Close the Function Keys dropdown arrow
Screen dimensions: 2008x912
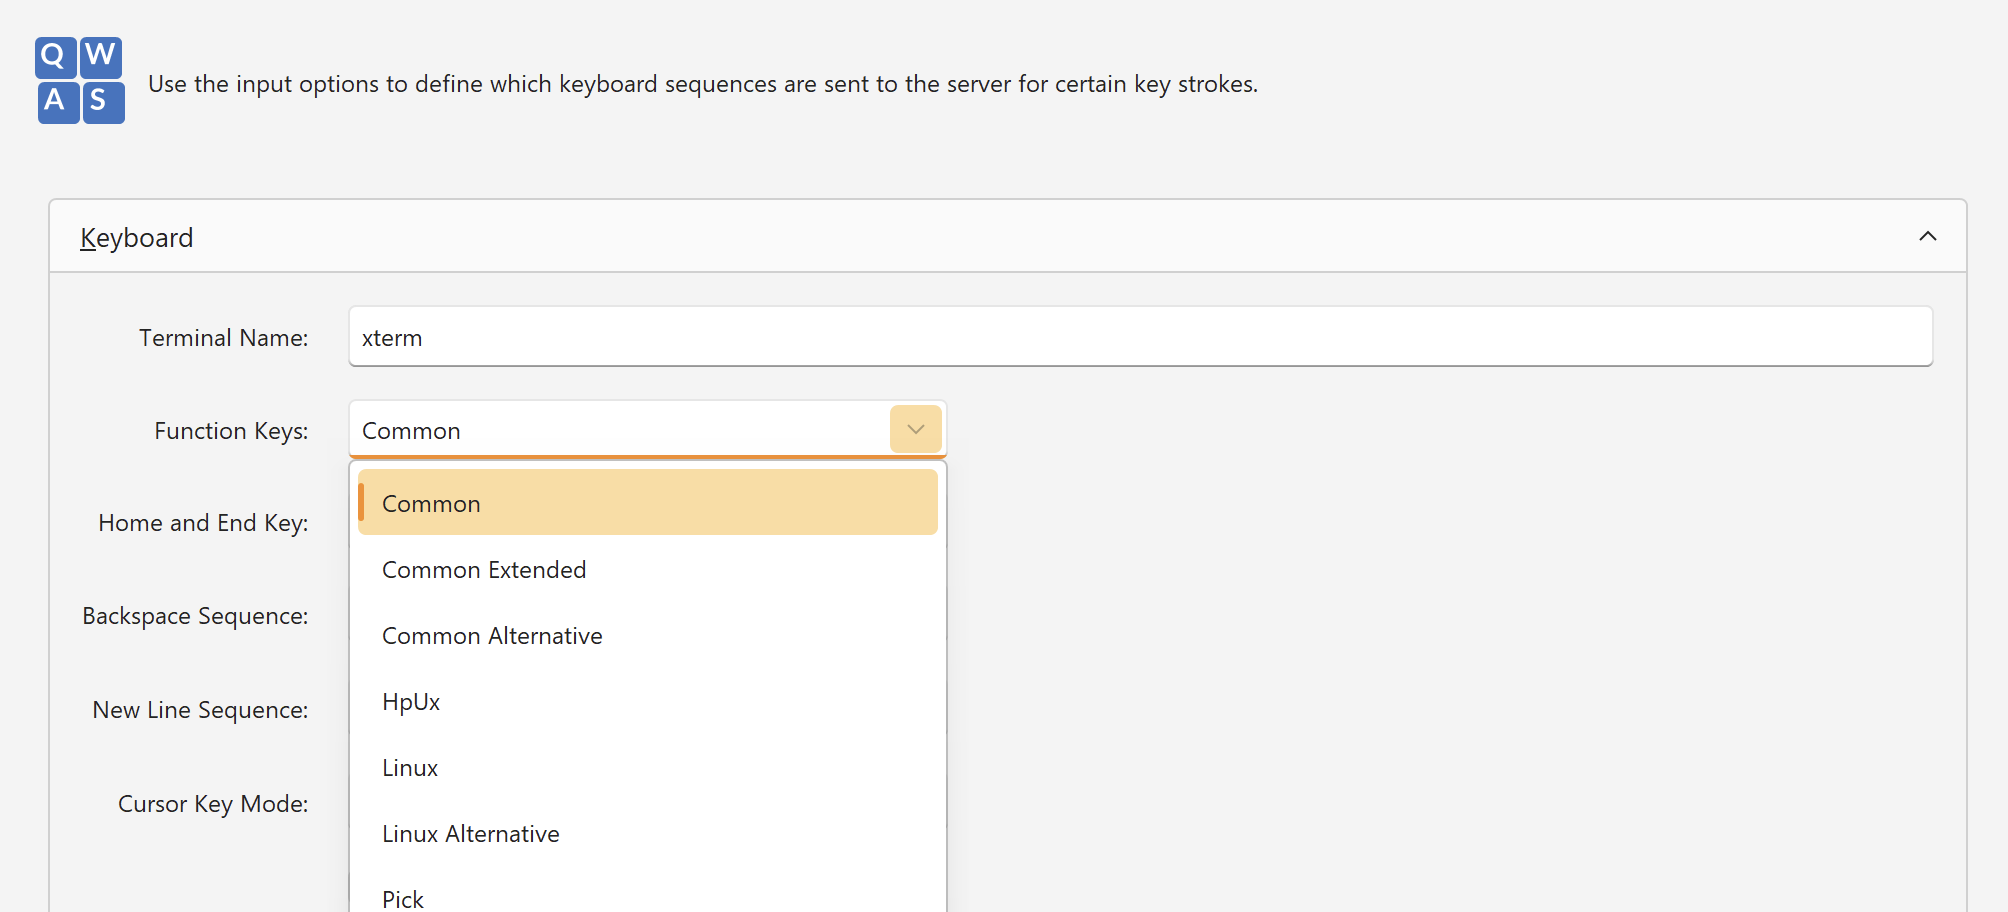[915, 430]
